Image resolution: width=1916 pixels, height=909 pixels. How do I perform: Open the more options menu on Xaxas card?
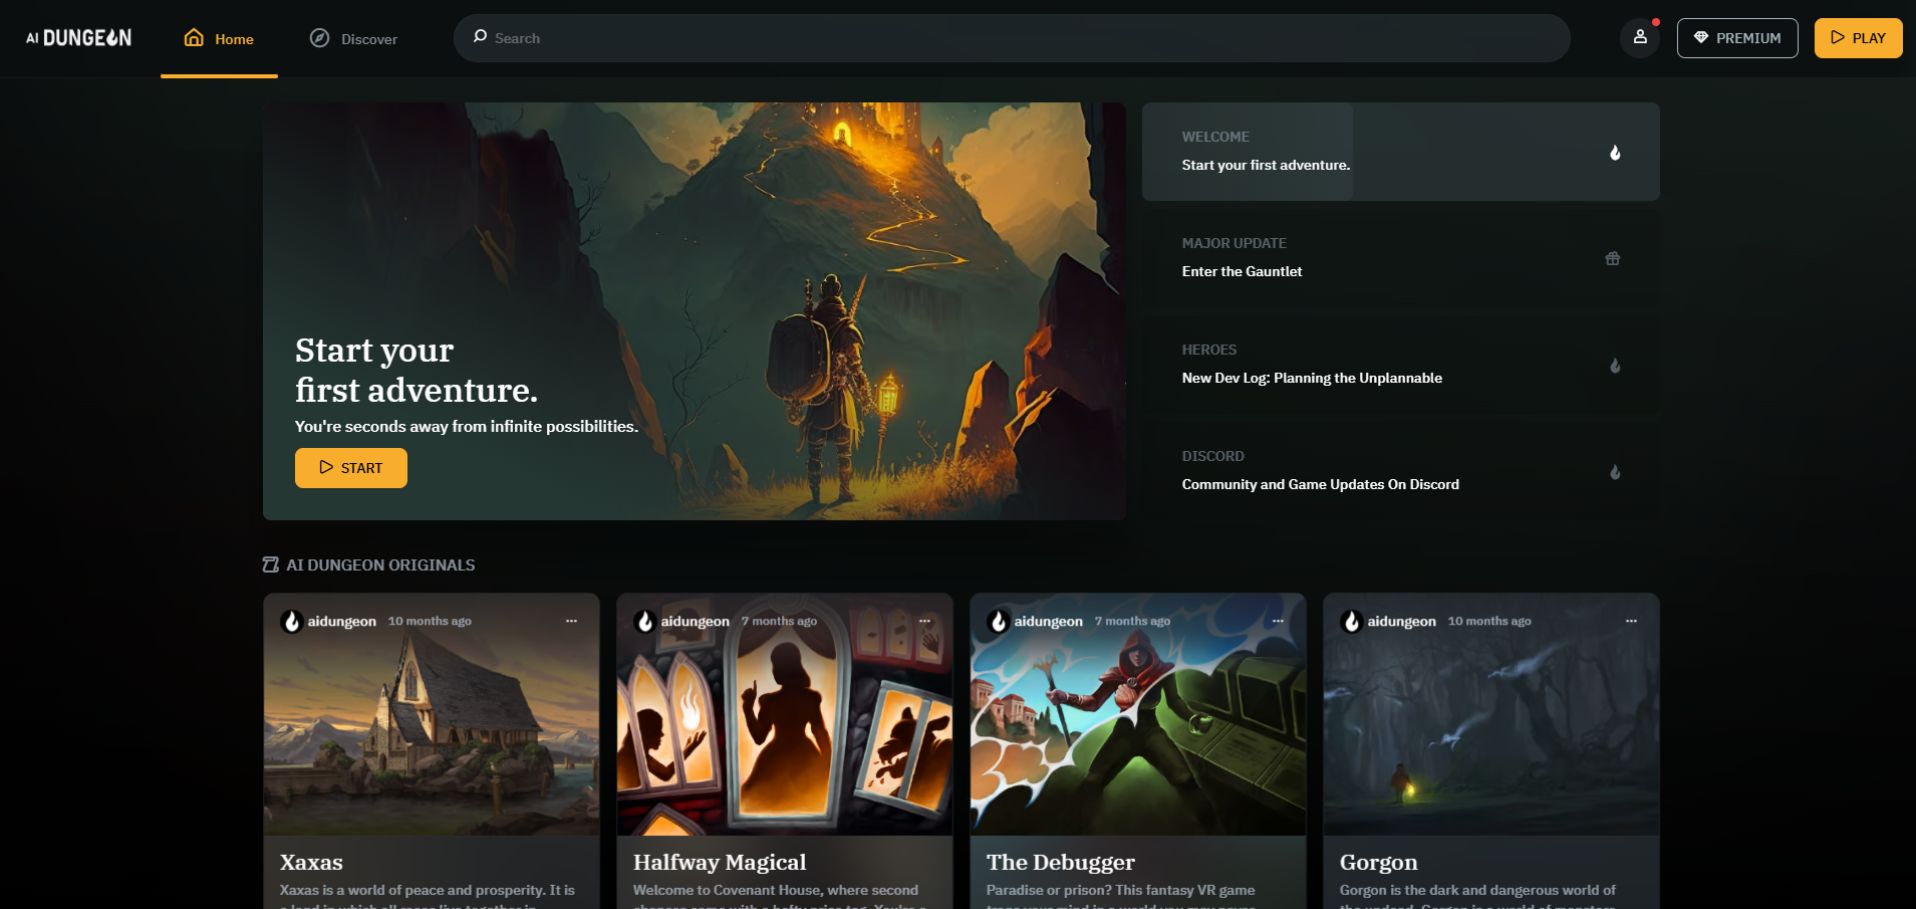571,621
